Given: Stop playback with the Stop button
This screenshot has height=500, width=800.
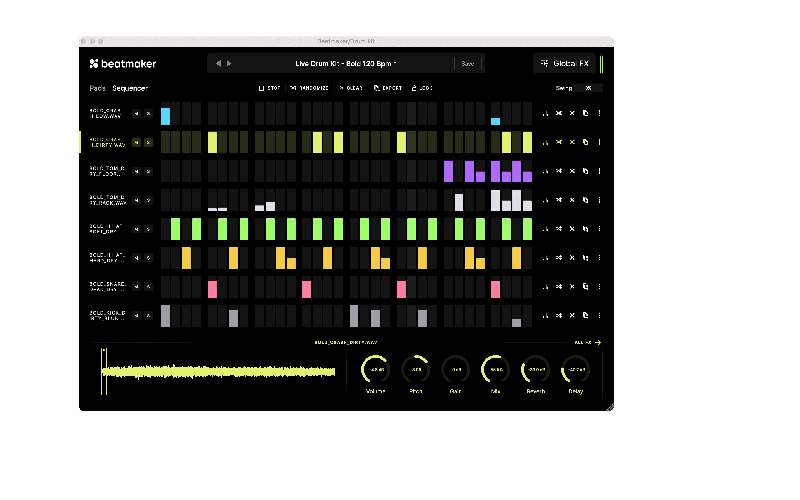Looking at the screenshot, I should point(269,88).
